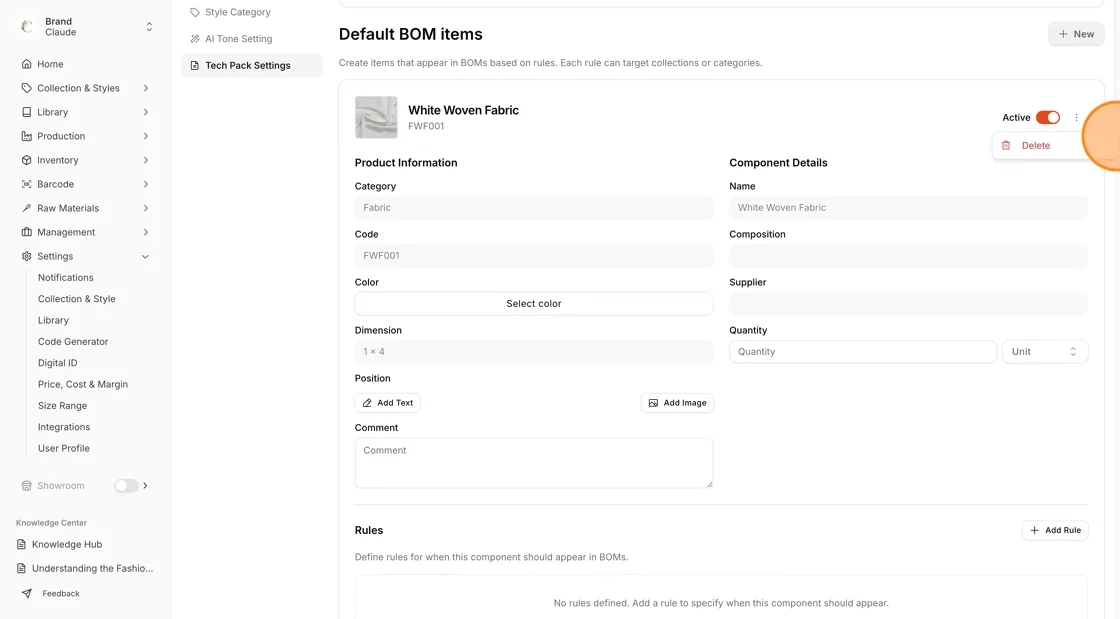Viewport: 1120px width, 619px height.
Task: Click the Understanding the Fashion document icon
Action: point(21,568)
